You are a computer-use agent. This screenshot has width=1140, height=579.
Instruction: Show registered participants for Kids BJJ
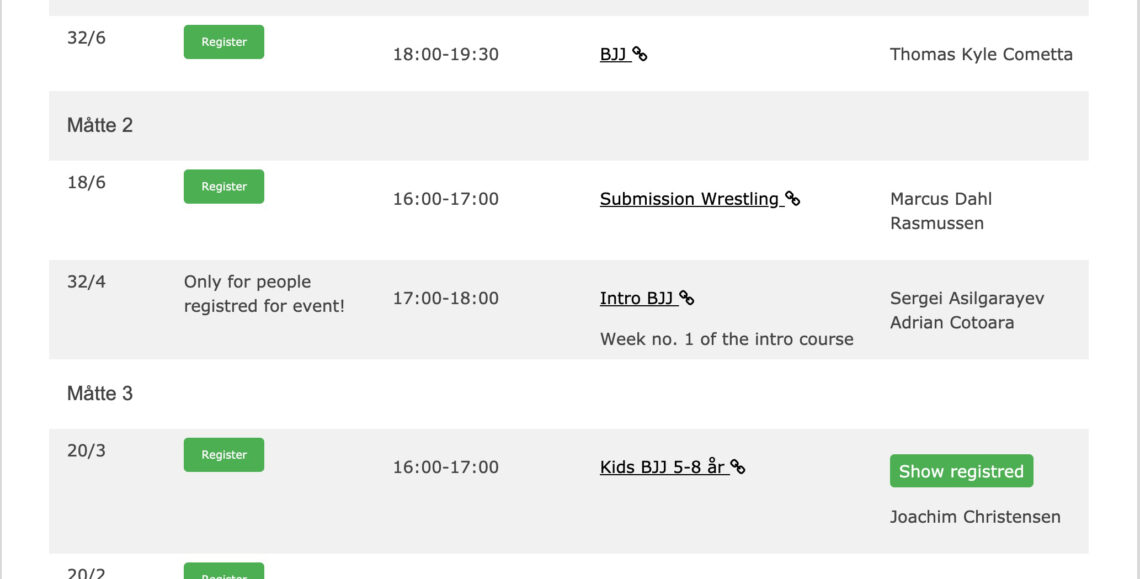pyautogui.click(x=961, y=471)
